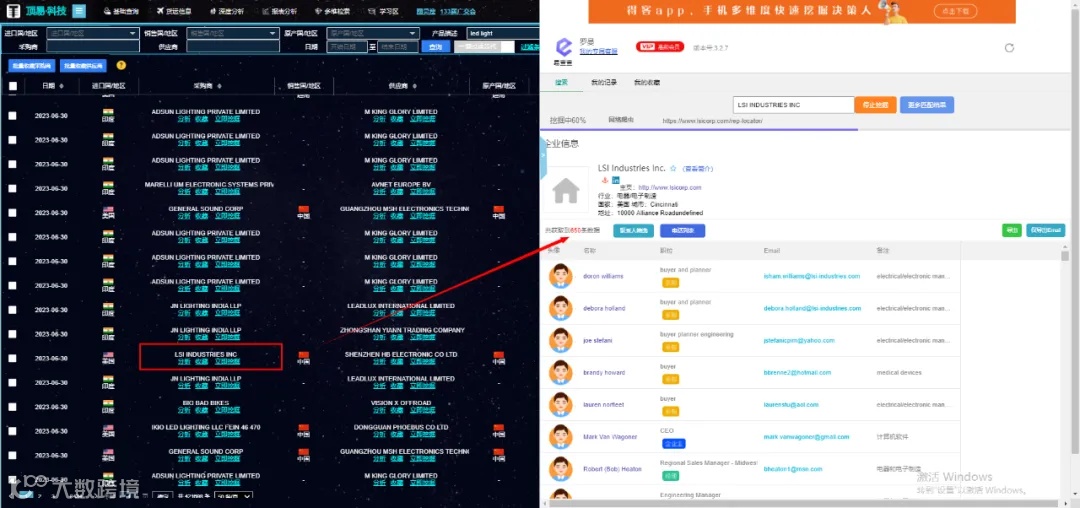The width and height of the screenshot is (1080, 508).
Task: Click debora holland's email address
Action: tap(812, 308)
